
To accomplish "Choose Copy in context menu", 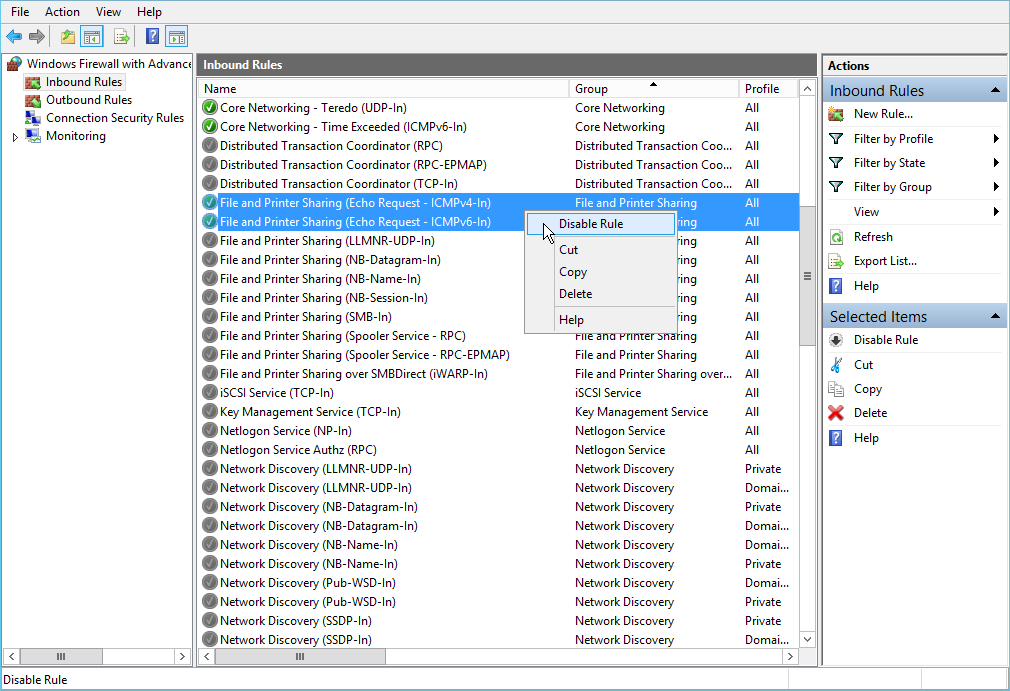I will tap(601, 272).
